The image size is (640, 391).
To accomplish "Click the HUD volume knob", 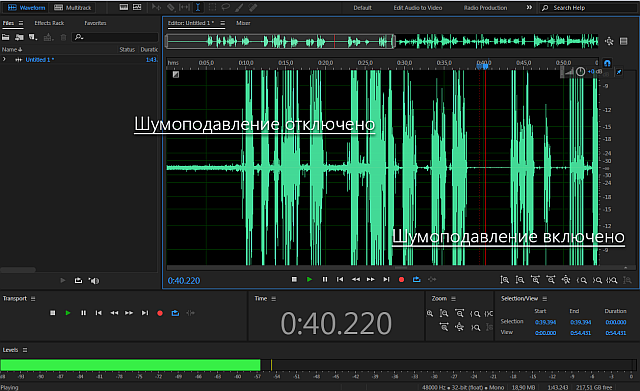I will [580, 72].
